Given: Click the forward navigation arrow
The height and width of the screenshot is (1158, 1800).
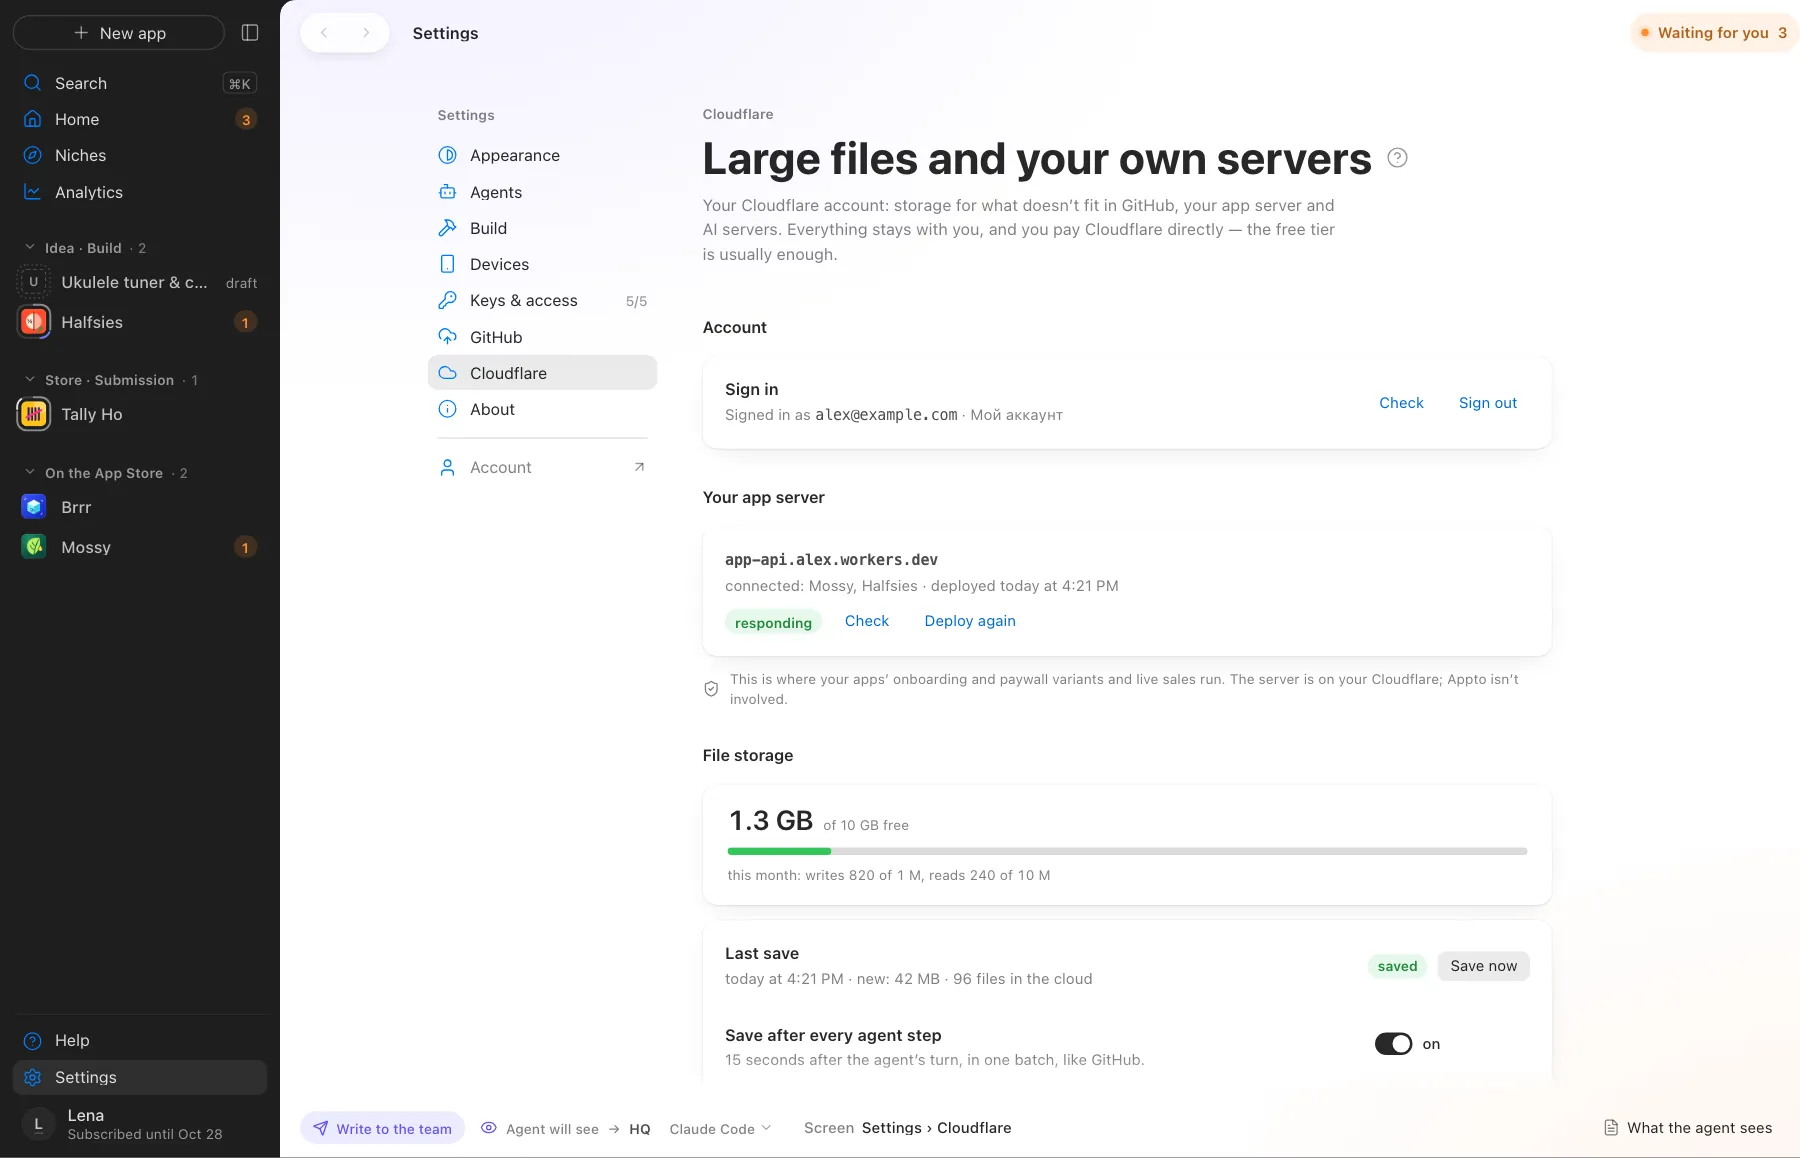Looking at the screenshot, I should [x=366, y=33].
